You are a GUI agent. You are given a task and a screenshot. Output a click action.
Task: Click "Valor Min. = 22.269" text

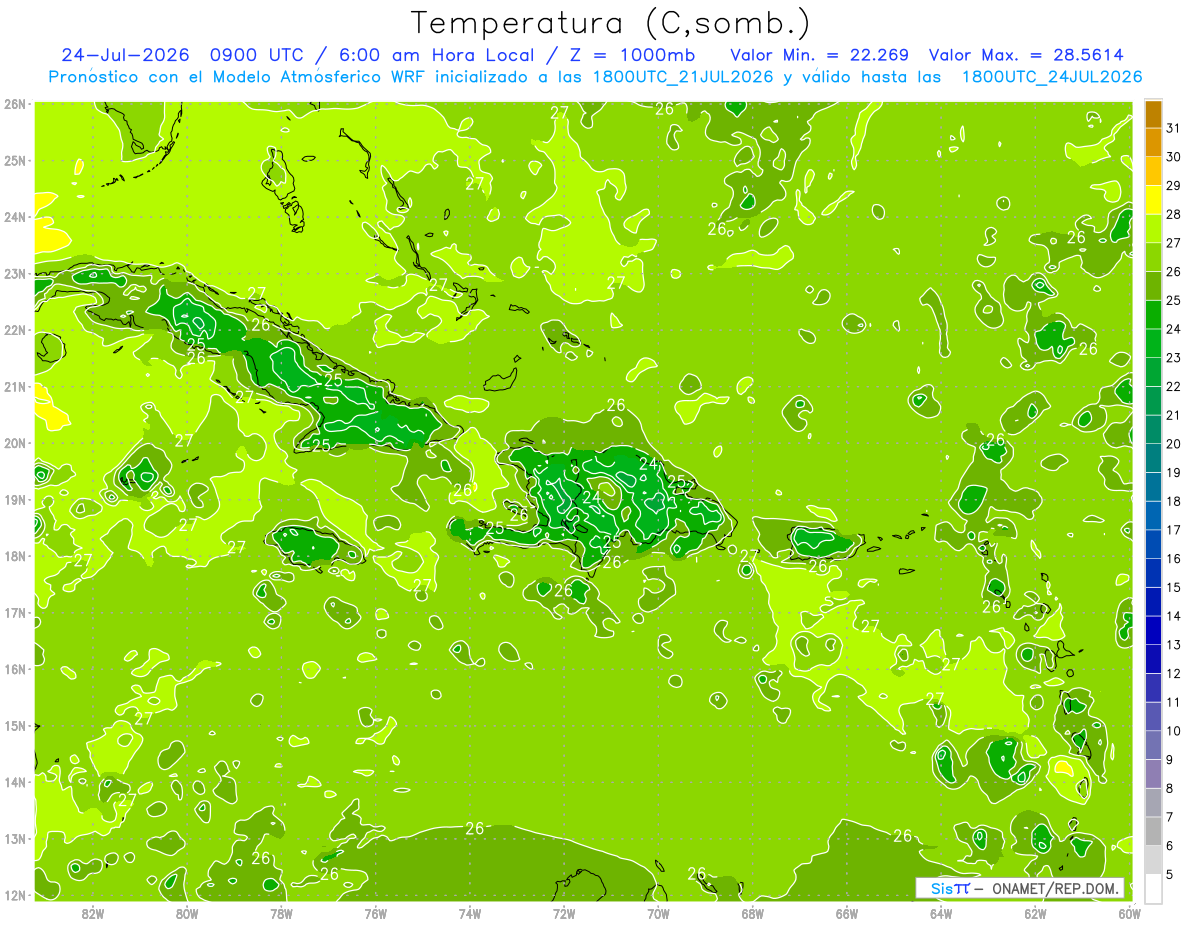(819, 55)
